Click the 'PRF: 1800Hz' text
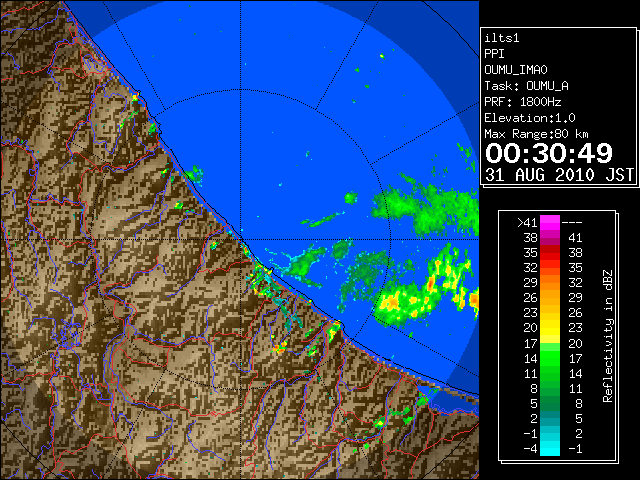640x480 pixels. pos(523,102)
